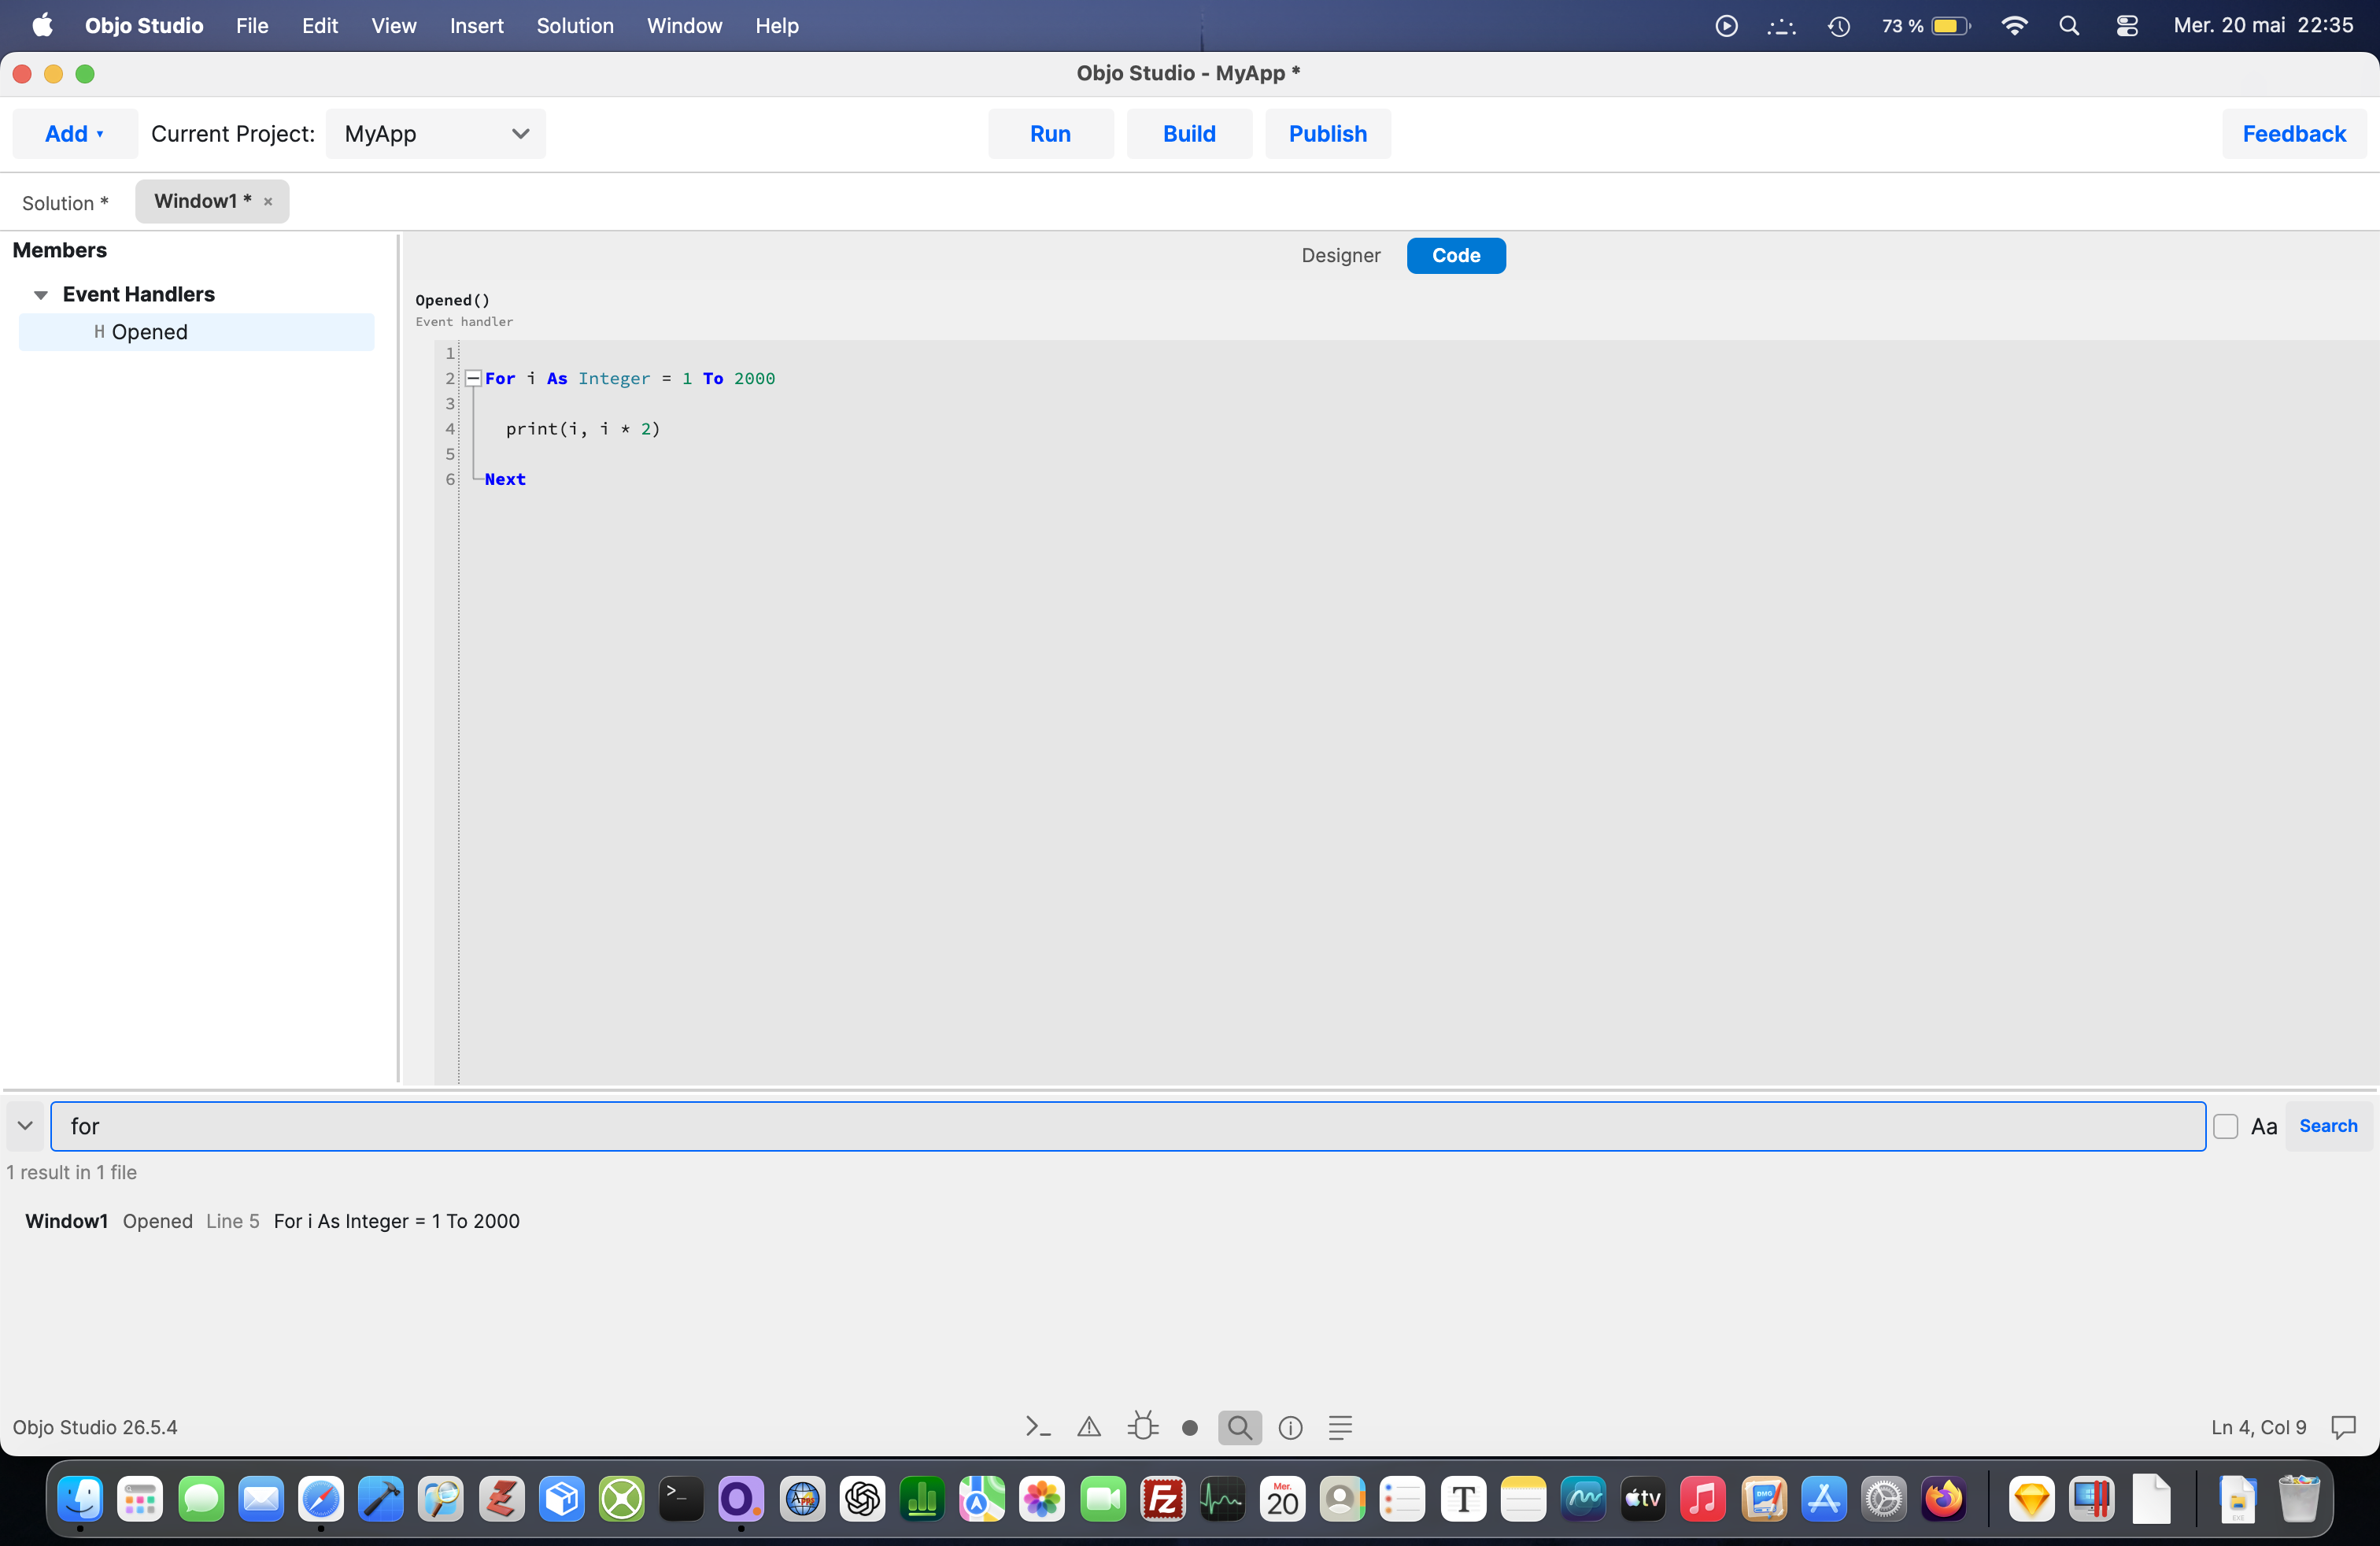Open the Help menu
Screen dimensions: 2380x1546
click(x=776, y=26)
